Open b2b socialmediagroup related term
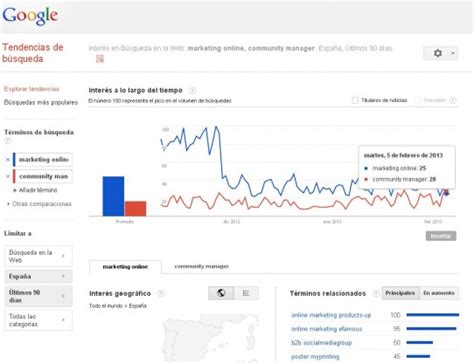 (321, 343)
